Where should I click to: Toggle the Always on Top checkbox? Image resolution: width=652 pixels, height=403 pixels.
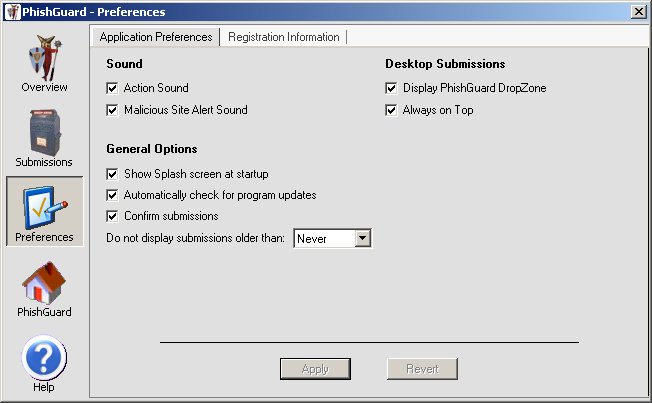click(x=391, y=110)
